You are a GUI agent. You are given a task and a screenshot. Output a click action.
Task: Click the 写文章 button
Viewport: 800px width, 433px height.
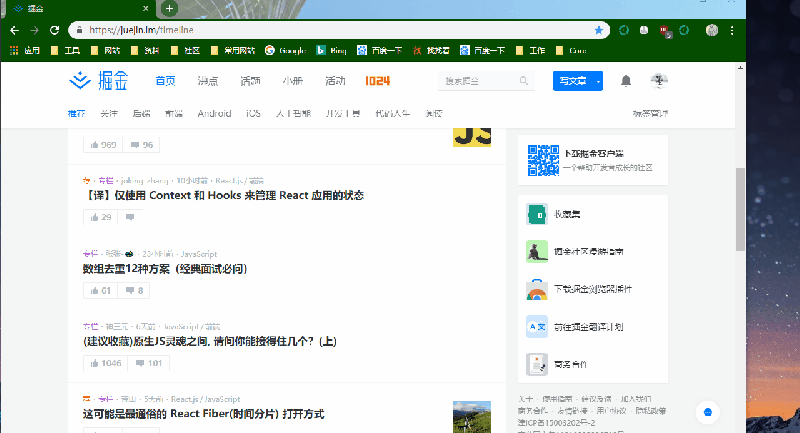point(572,81)
